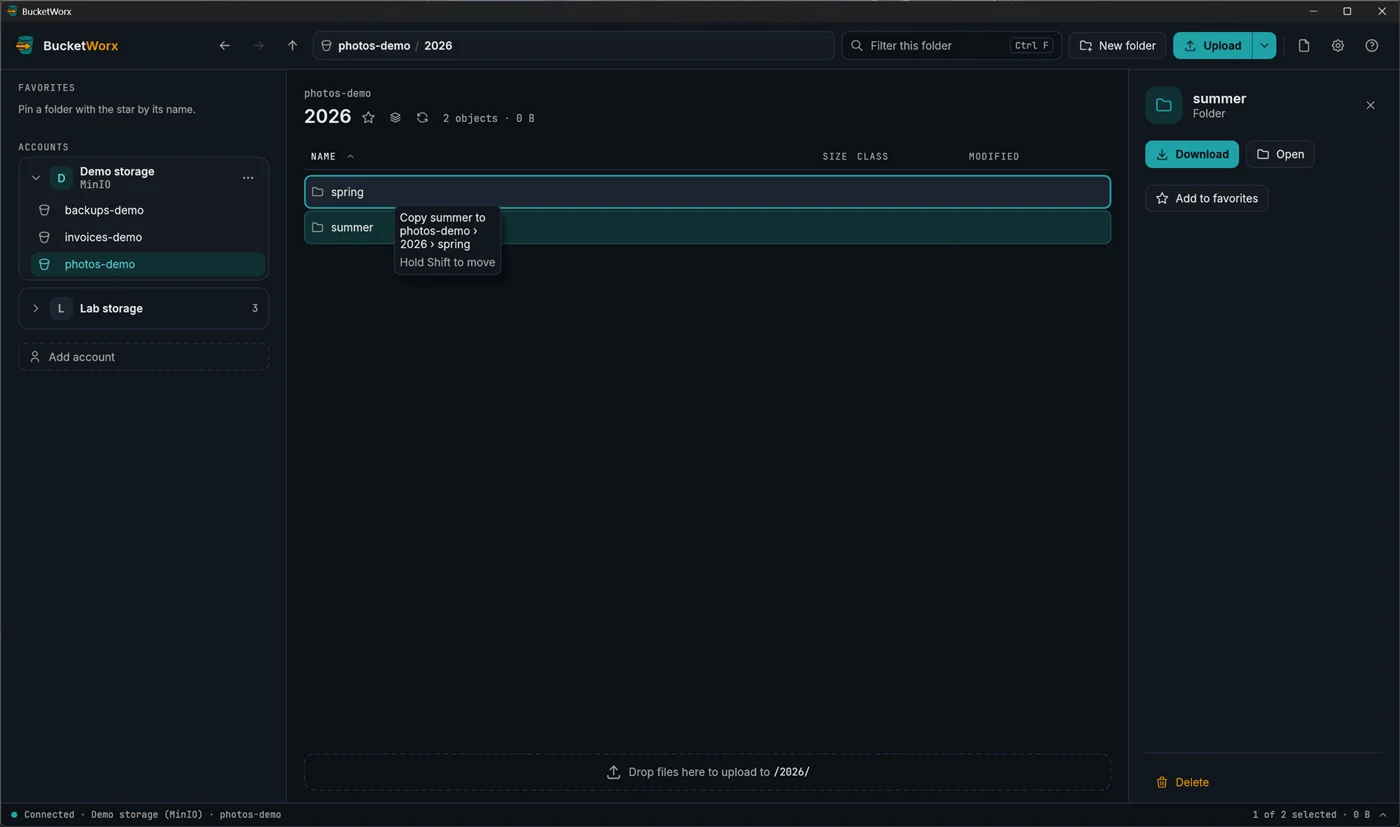
Task: Select the photos-demo bucket in sidebar
Action: [x=149, y=264]
